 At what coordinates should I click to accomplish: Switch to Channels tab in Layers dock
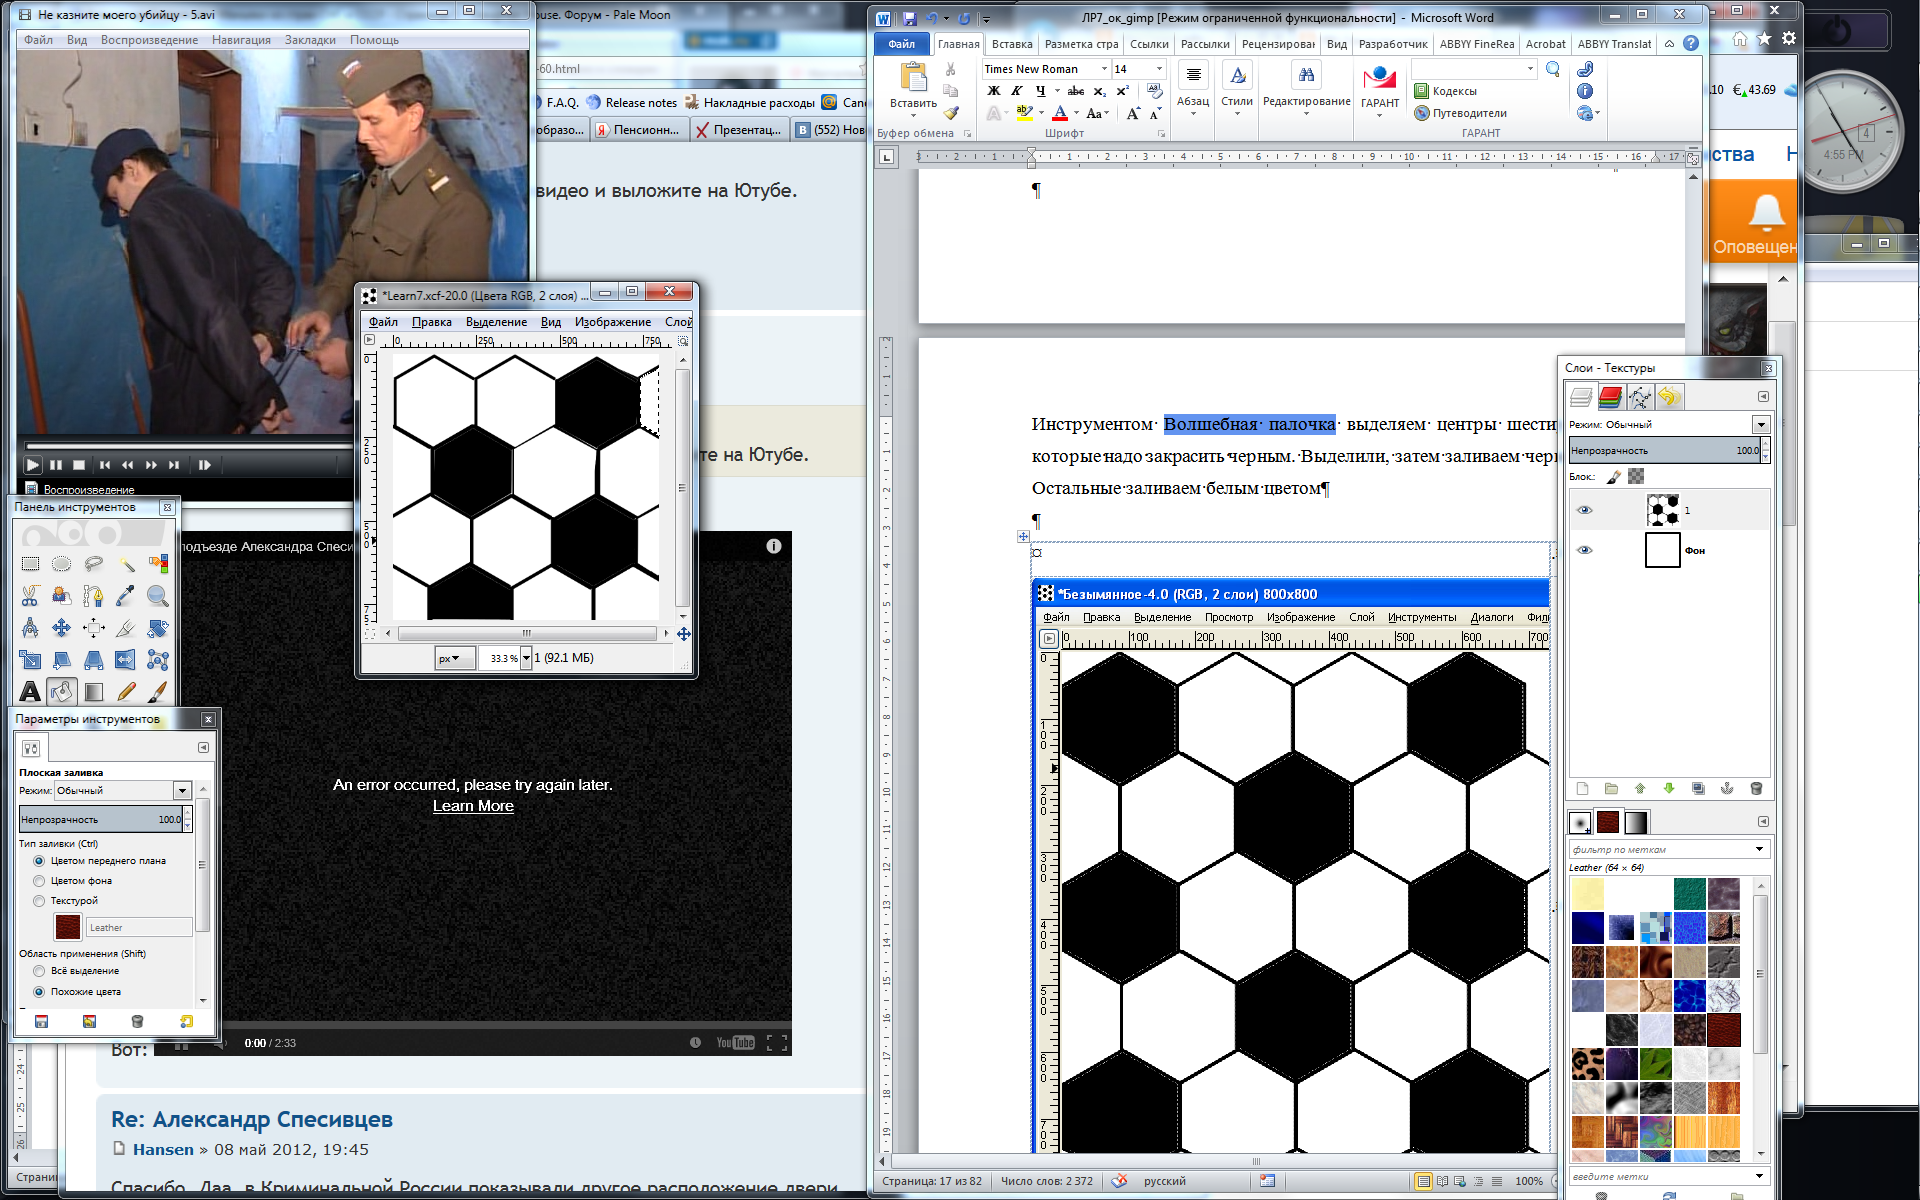(1610, 397)
